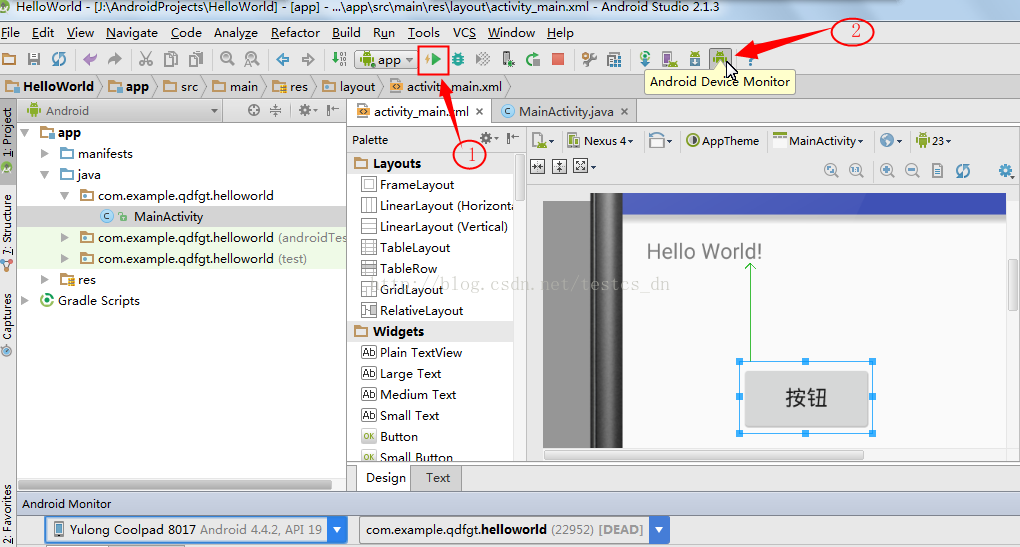Open the MainActivity association dropdown
Image resolution: width=1020 pixels, height=547 pixels.
[x=818, y=140]
